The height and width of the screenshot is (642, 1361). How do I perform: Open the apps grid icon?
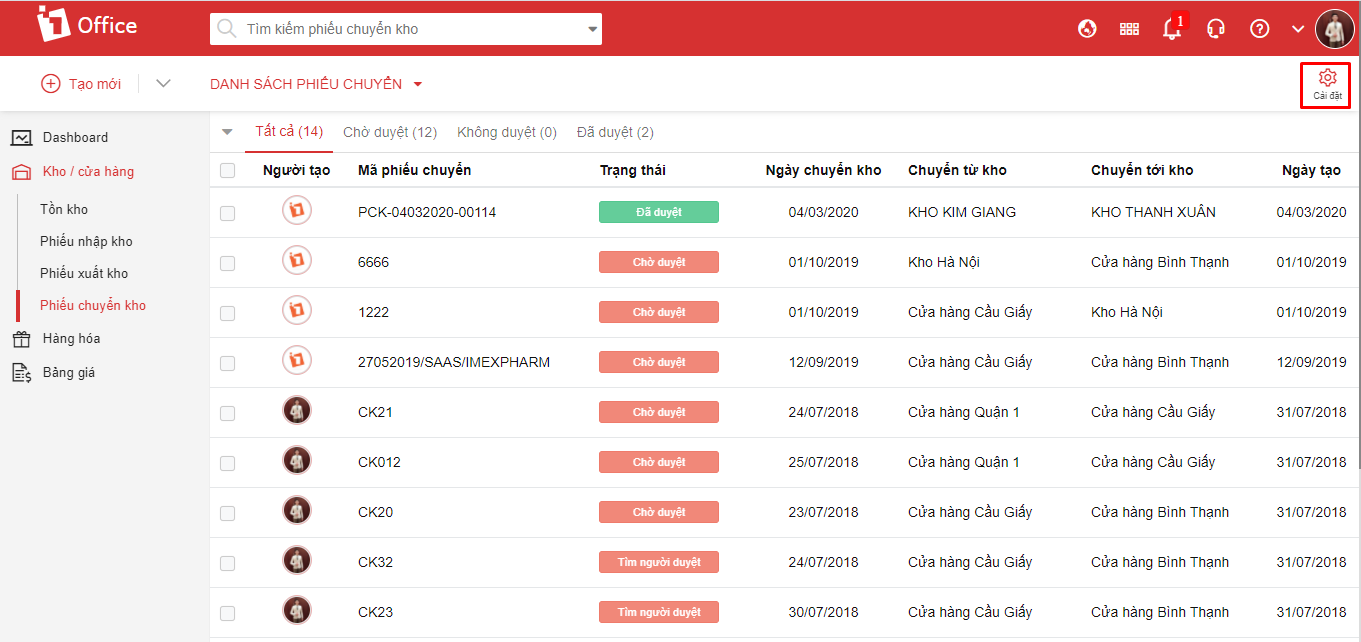coord(1129,29)
